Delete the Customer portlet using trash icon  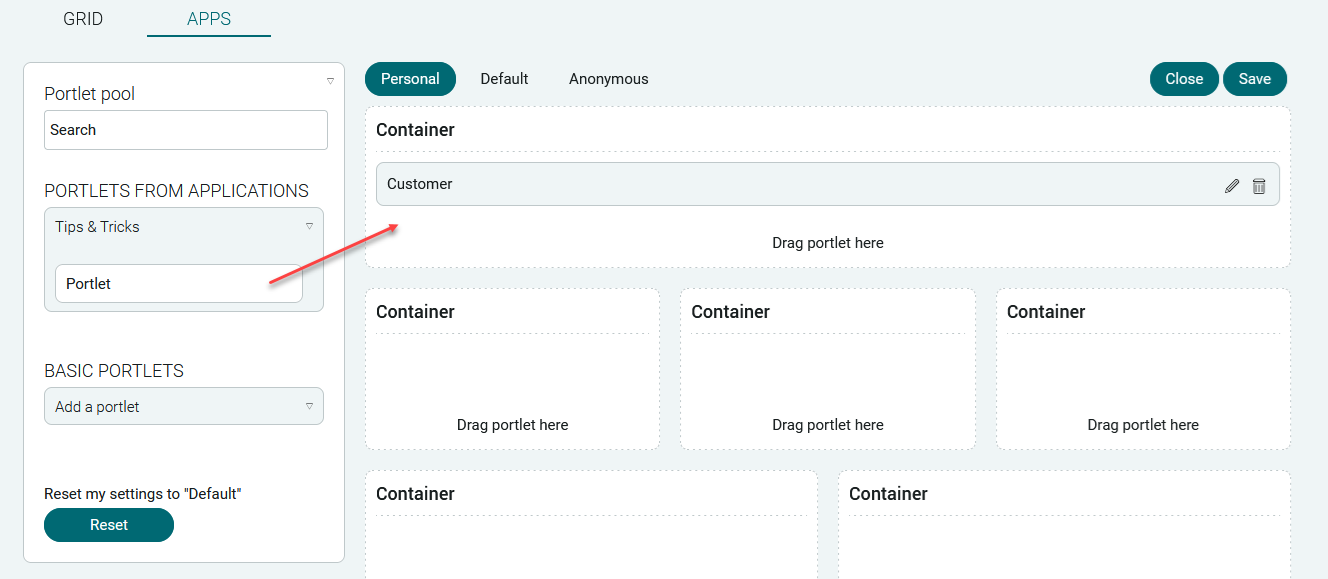[x=1259, y=186]
